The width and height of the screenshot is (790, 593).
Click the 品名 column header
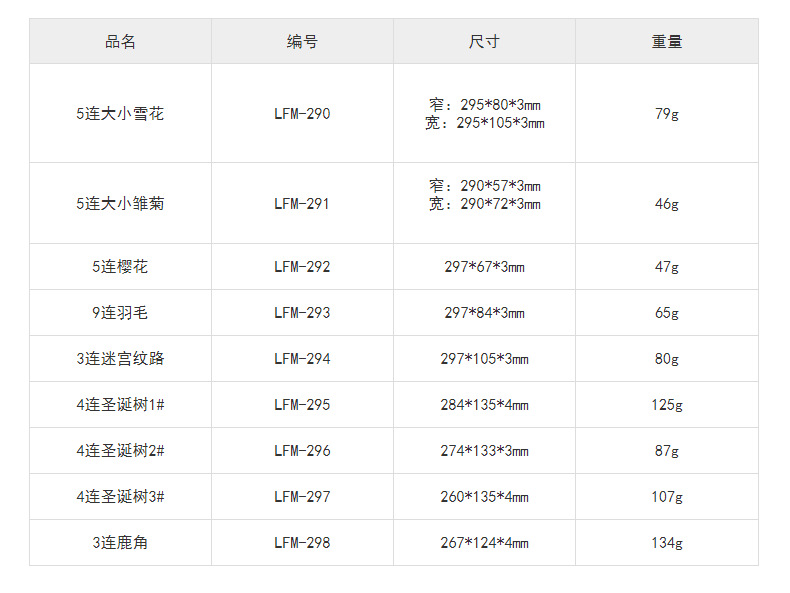pos(120,42)
